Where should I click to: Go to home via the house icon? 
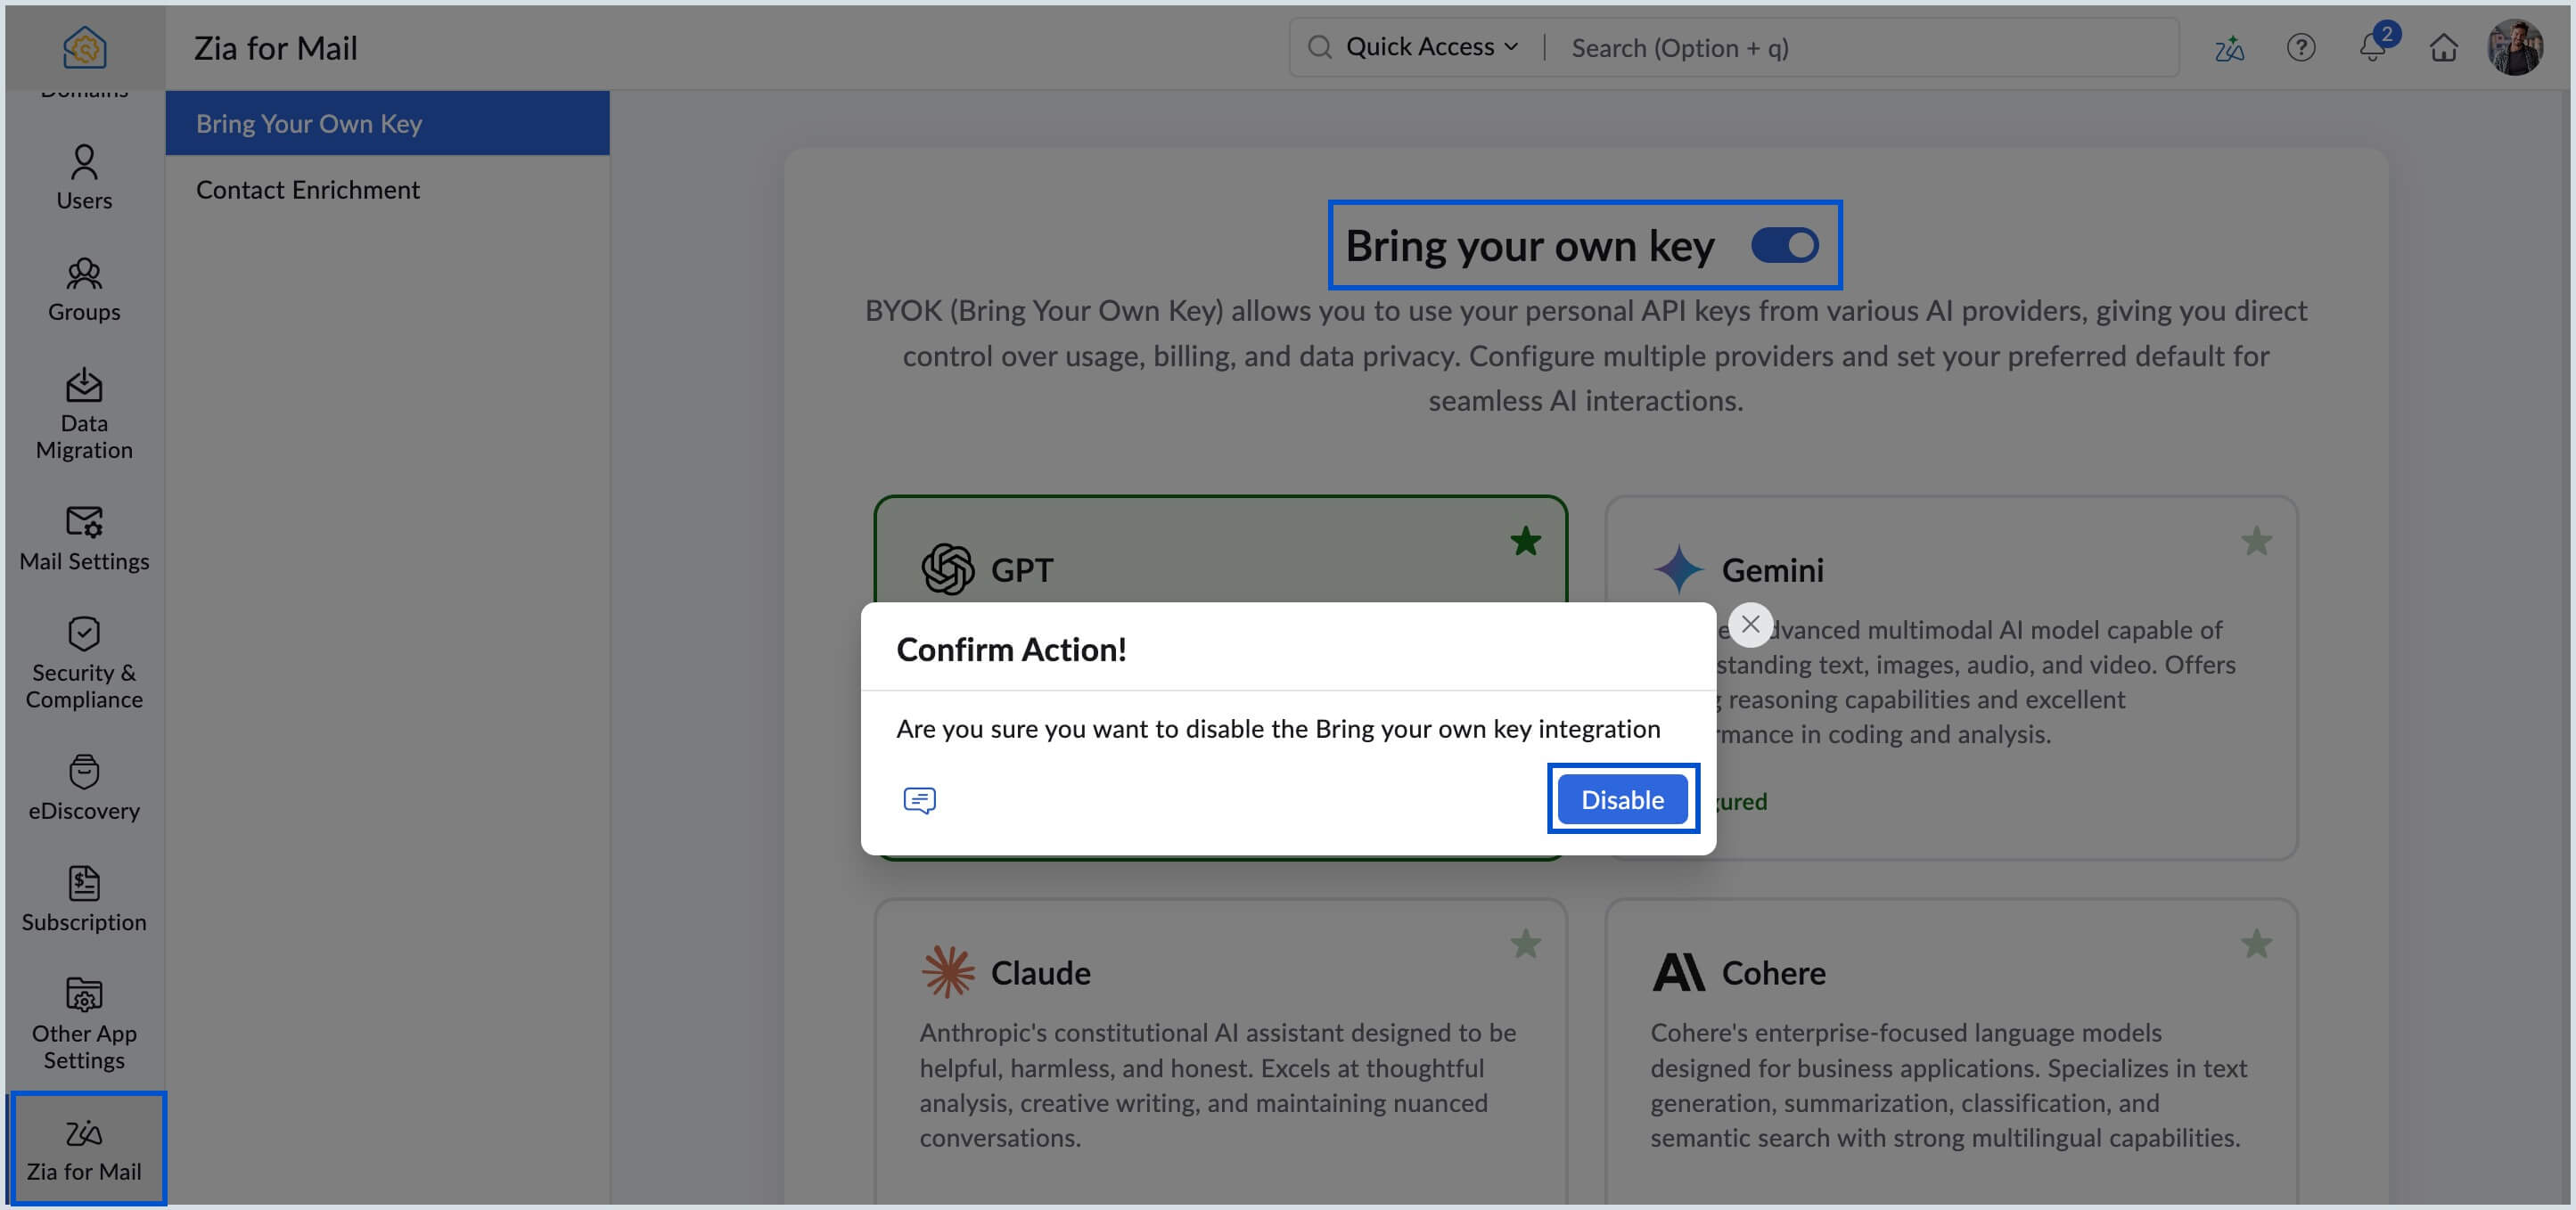(x=2443, y=47)
